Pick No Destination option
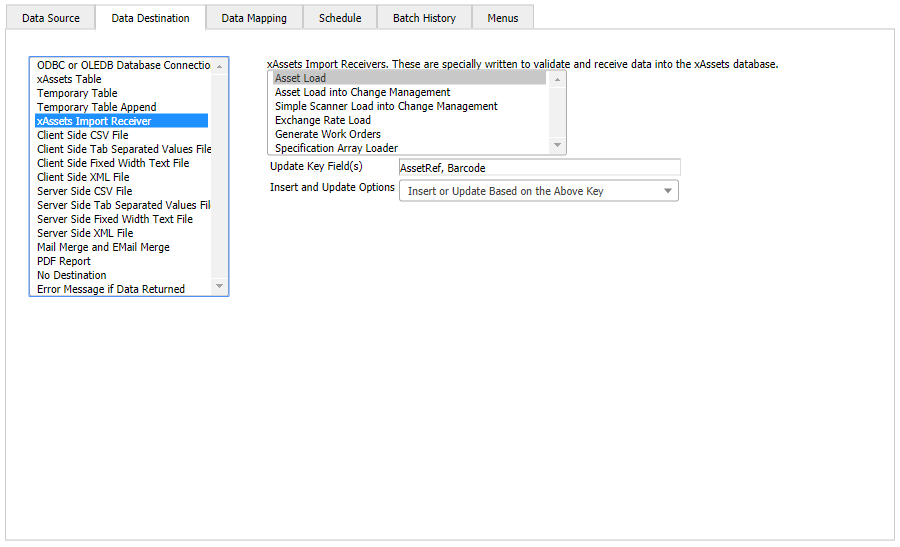The height and width of the screenshot is (547, 900). click(123, 276)
